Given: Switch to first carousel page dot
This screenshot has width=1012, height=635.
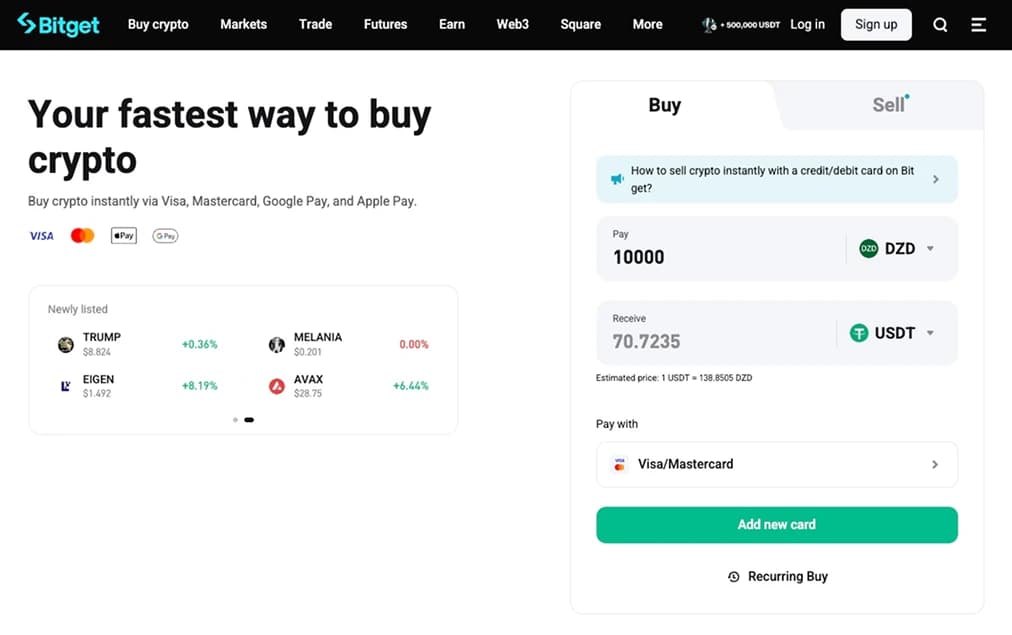Looking at the screenshot, I should pyautogui.click(x=235, y=420).
